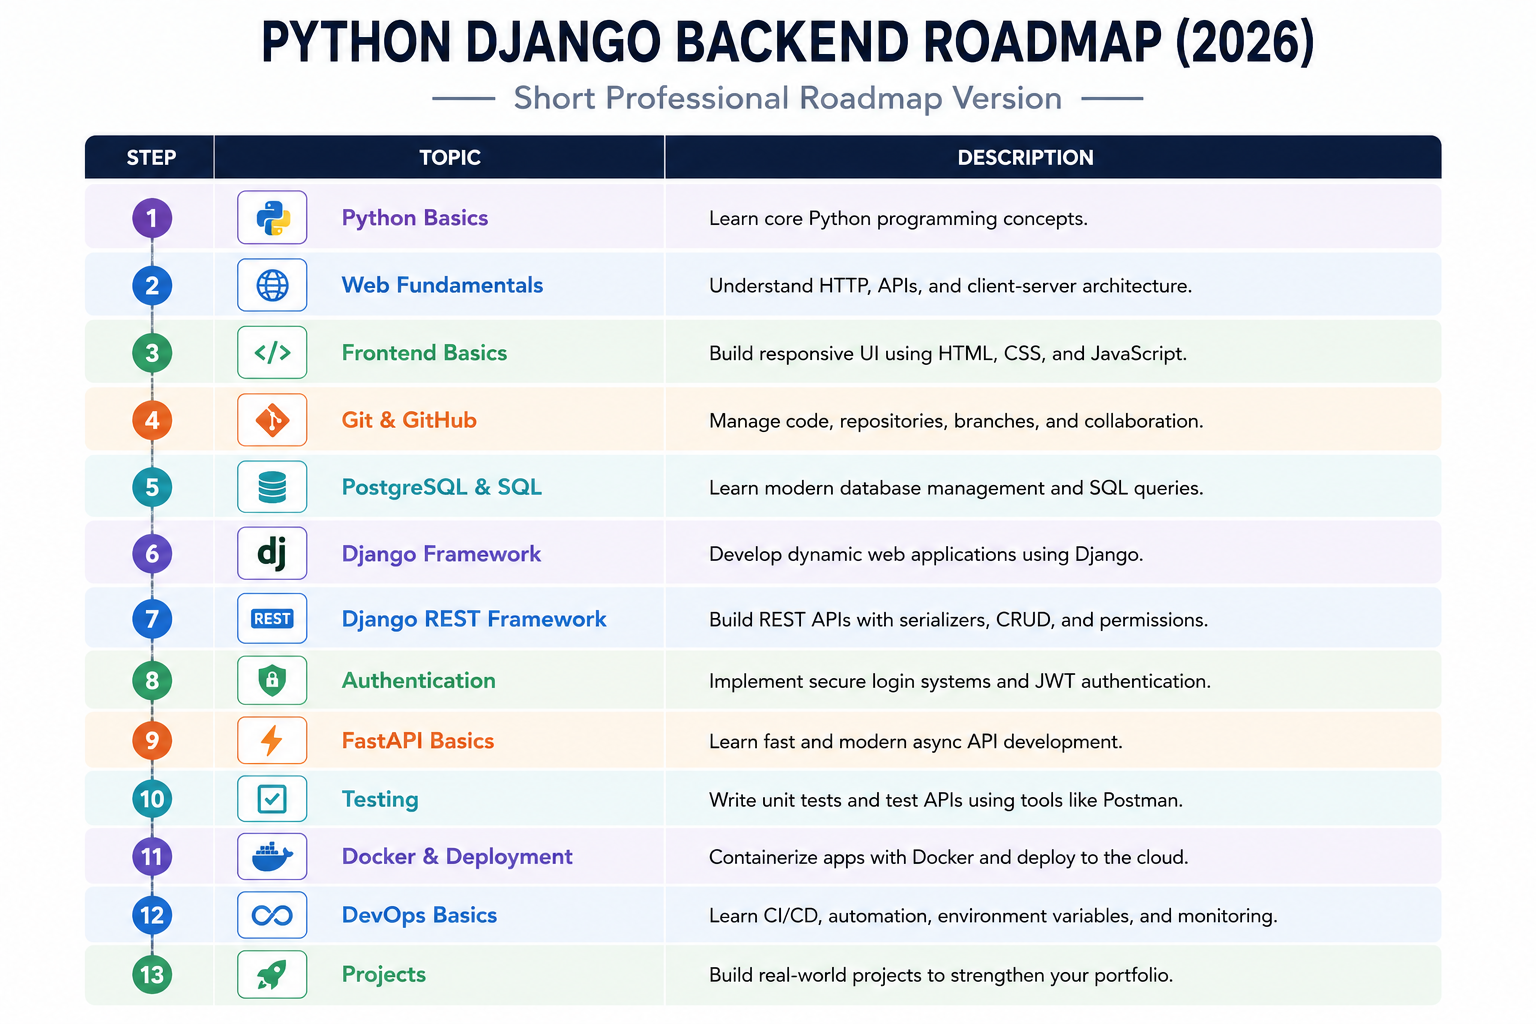Click the purple step 1 circle

click(152, 218)
